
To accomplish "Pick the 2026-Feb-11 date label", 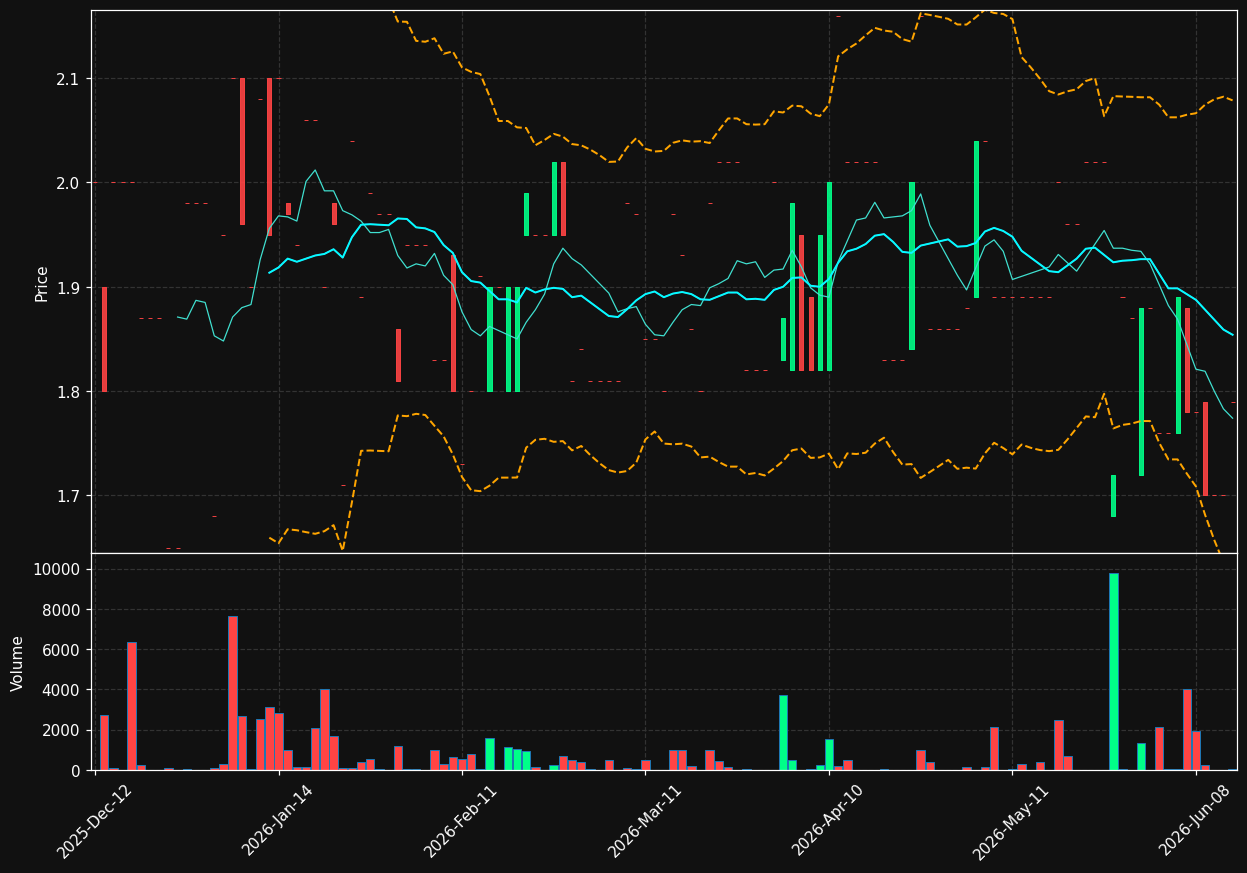I will (x=461, y=821).
